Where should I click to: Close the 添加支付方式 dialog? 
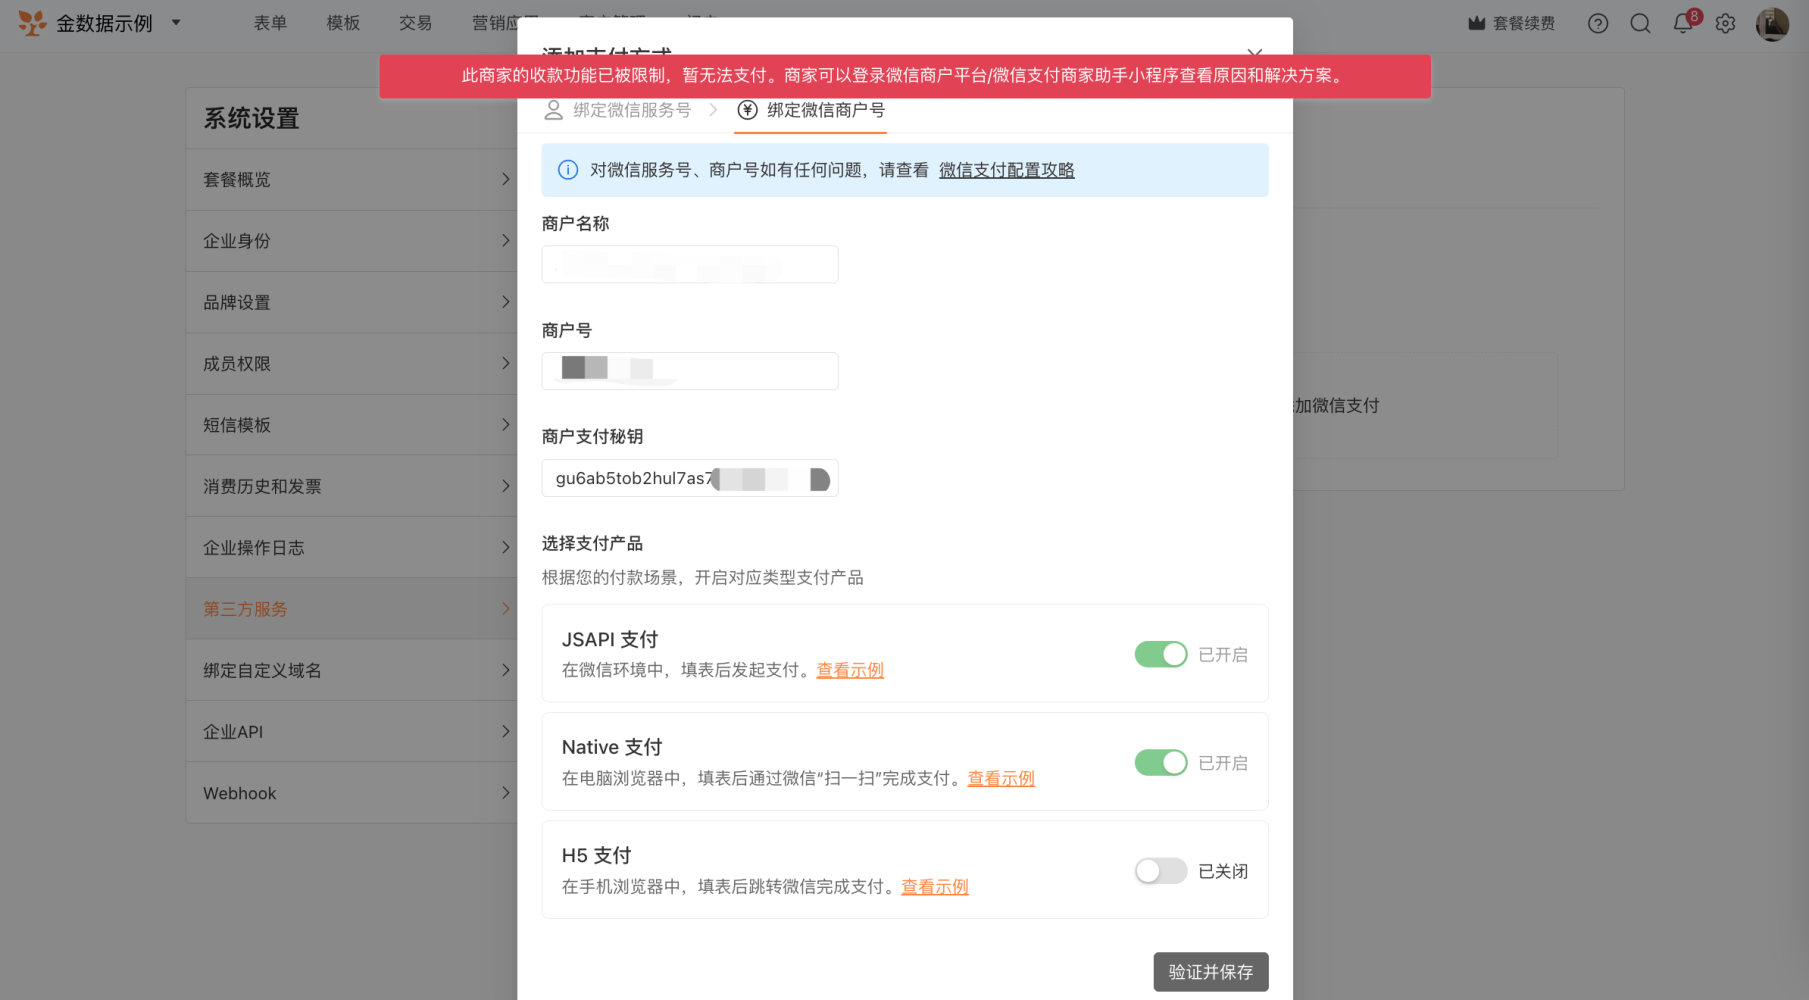(x=1254, y=53)
